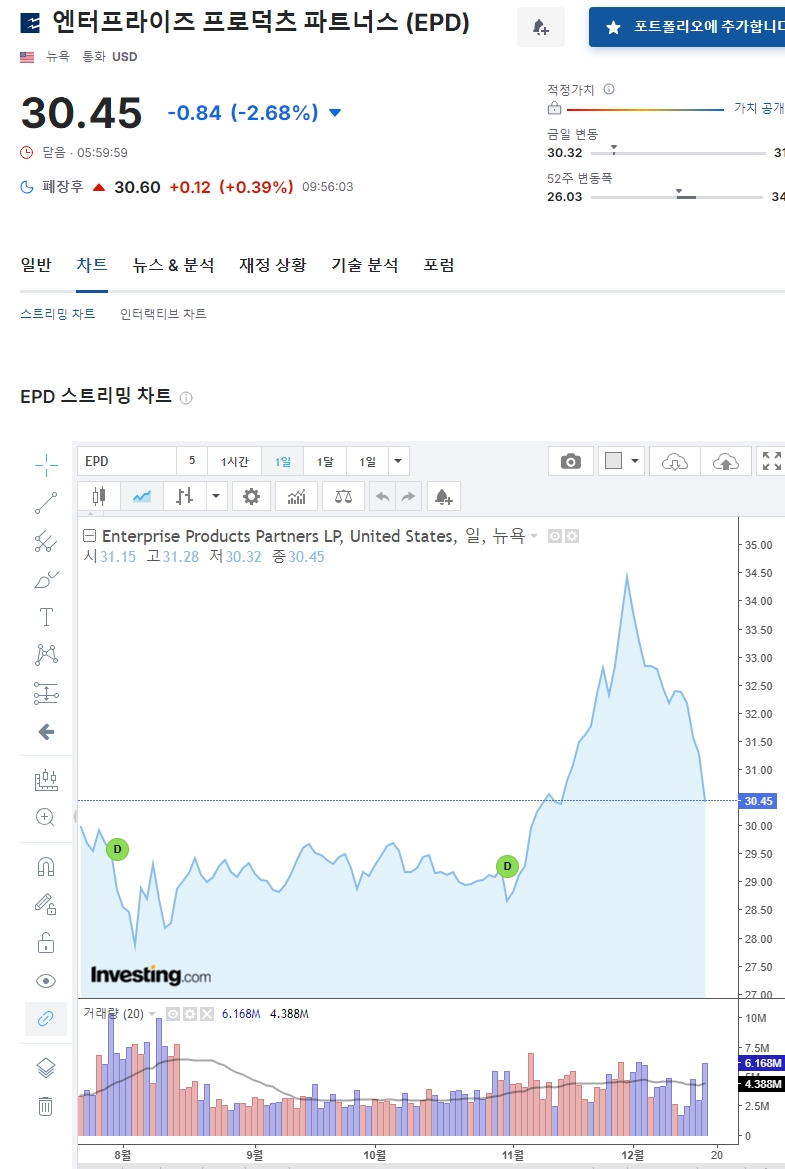Screen dimensions: 785x1169
Task: Open the 거래량 (20) indicator dropdown
Action: tap(152, 1014)
